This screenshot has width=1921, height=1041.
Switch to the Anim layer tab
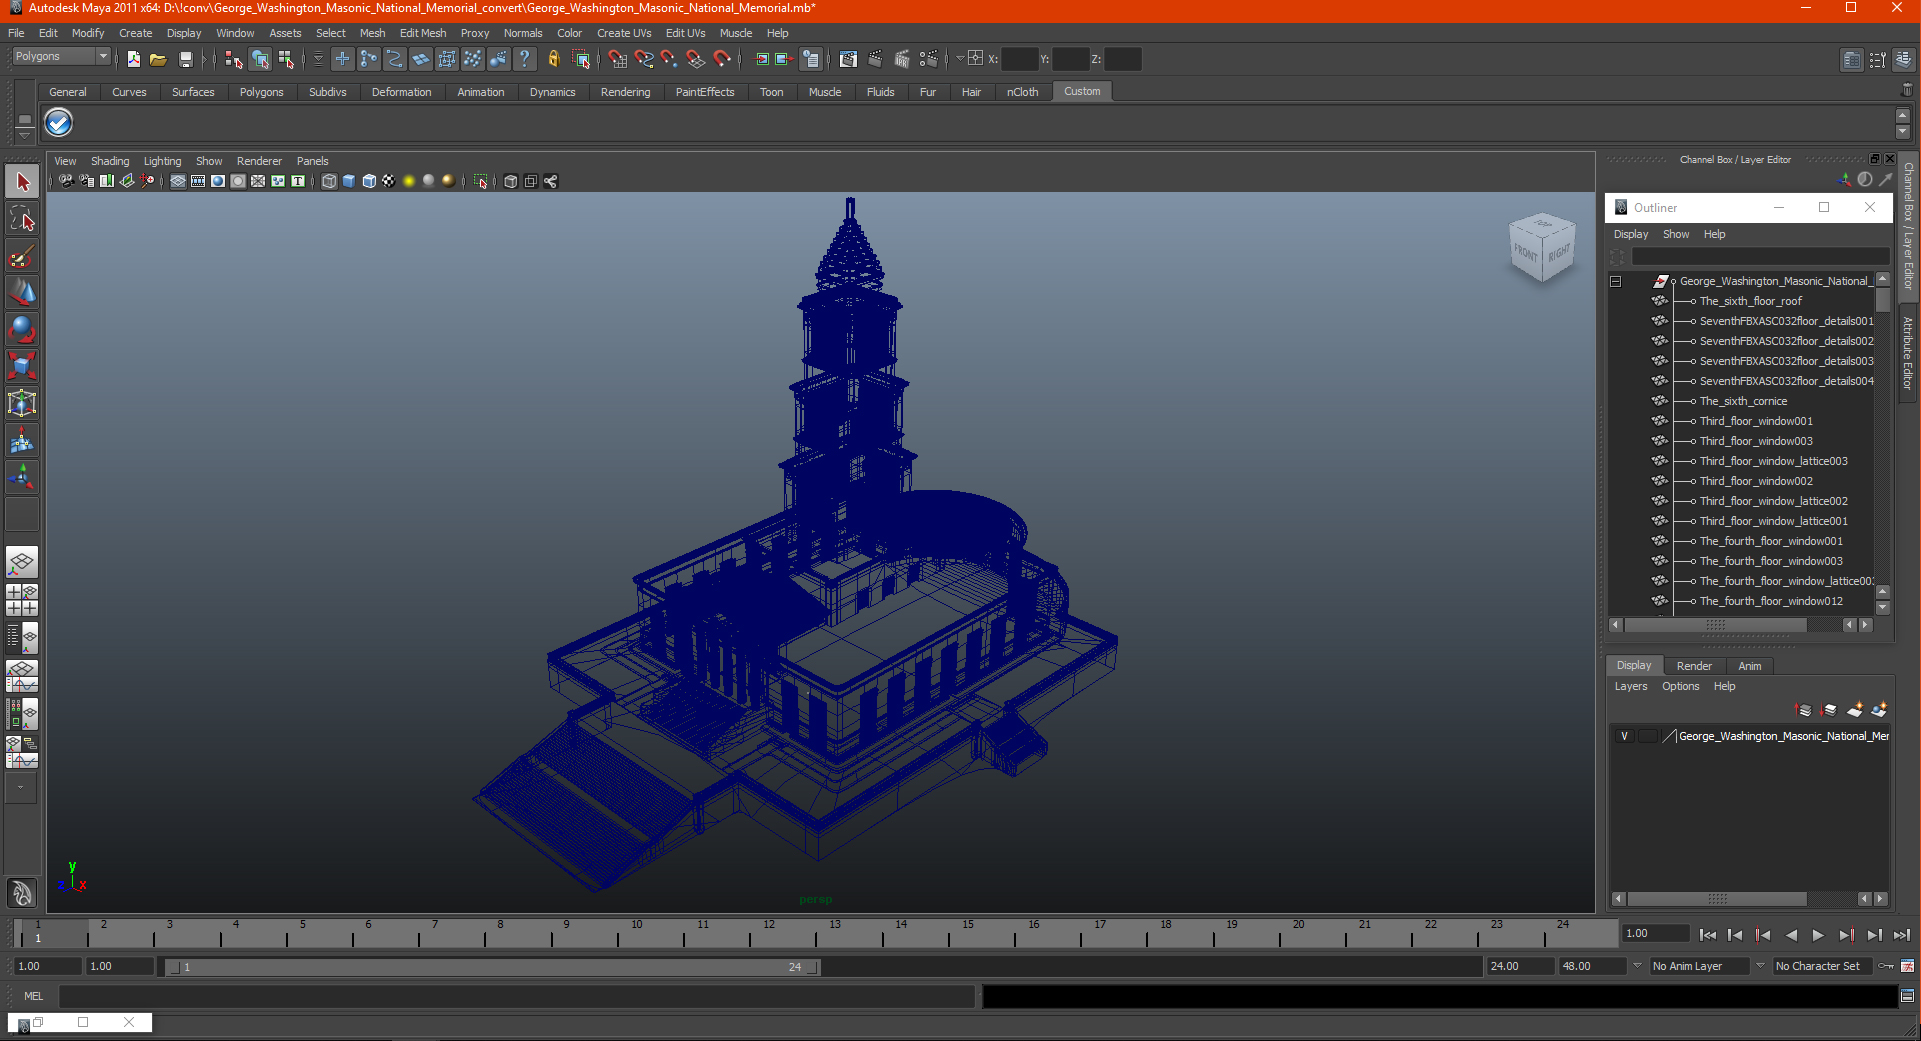pyautogui.click(x=1749, y=666)
